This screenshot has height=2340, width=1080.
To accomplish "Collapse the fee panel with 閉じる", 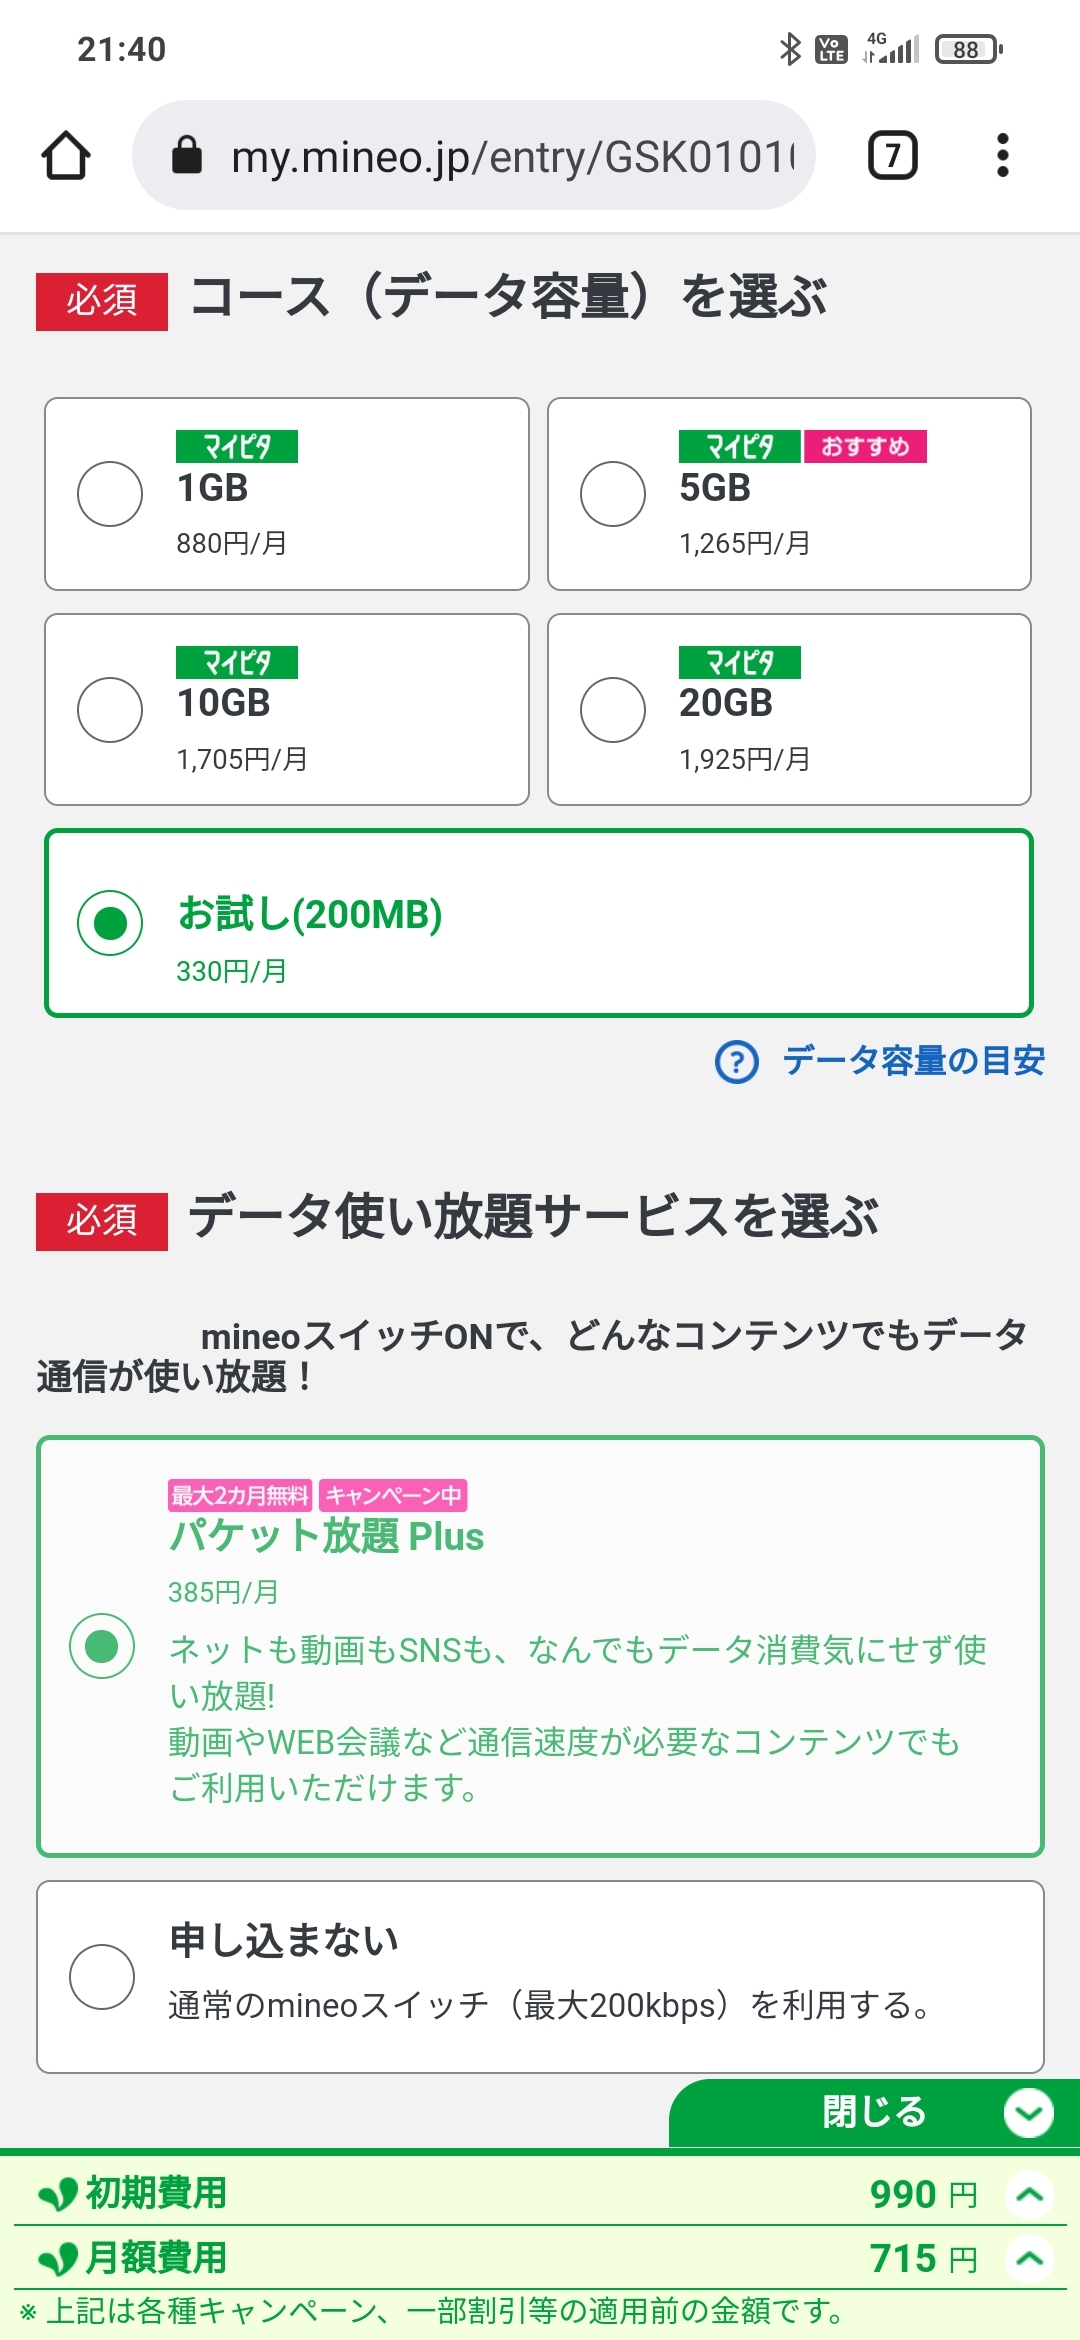I will (875, 2112).
